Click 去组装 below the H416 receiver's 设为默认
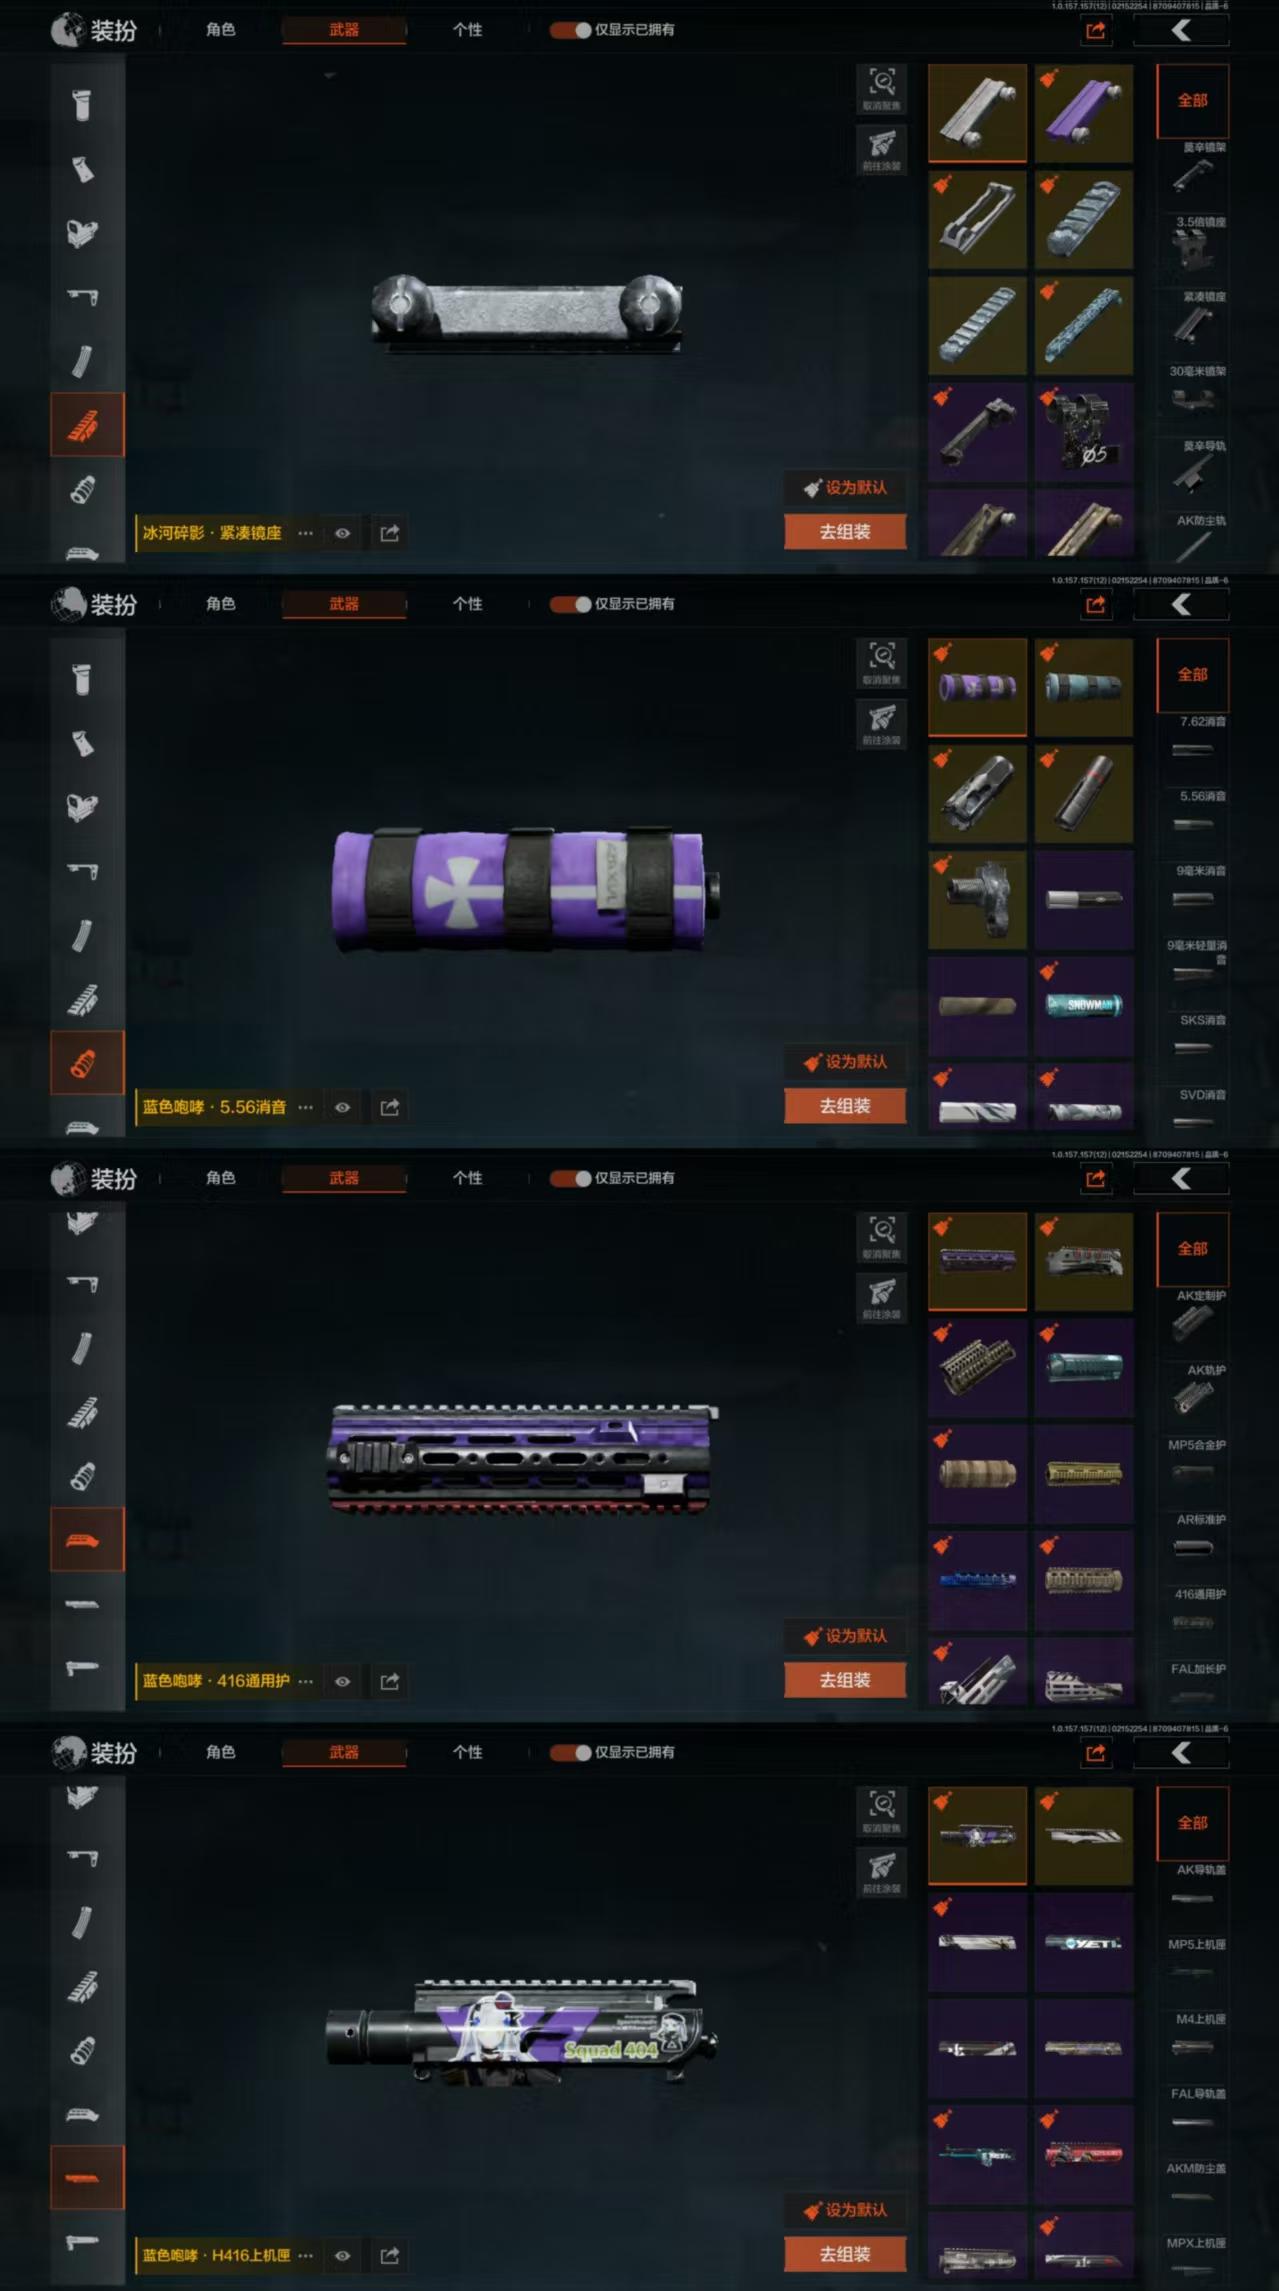Image resolution: width=1279 pixels, height=2291 pixels. coord(845,2254)
